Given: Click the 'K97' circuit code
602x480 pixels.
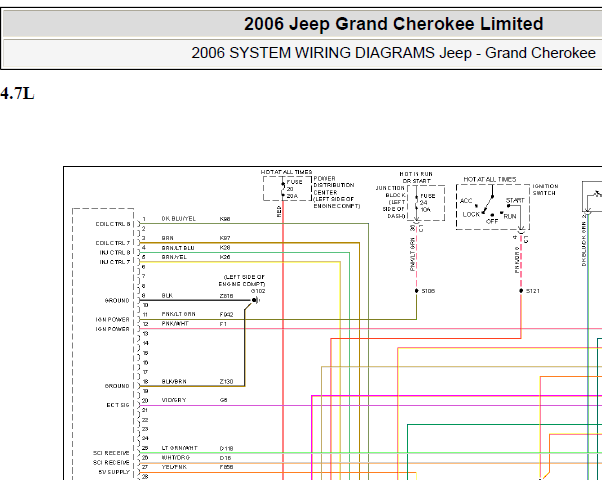Looking at the screenshot, I should [x=225, y=238].
